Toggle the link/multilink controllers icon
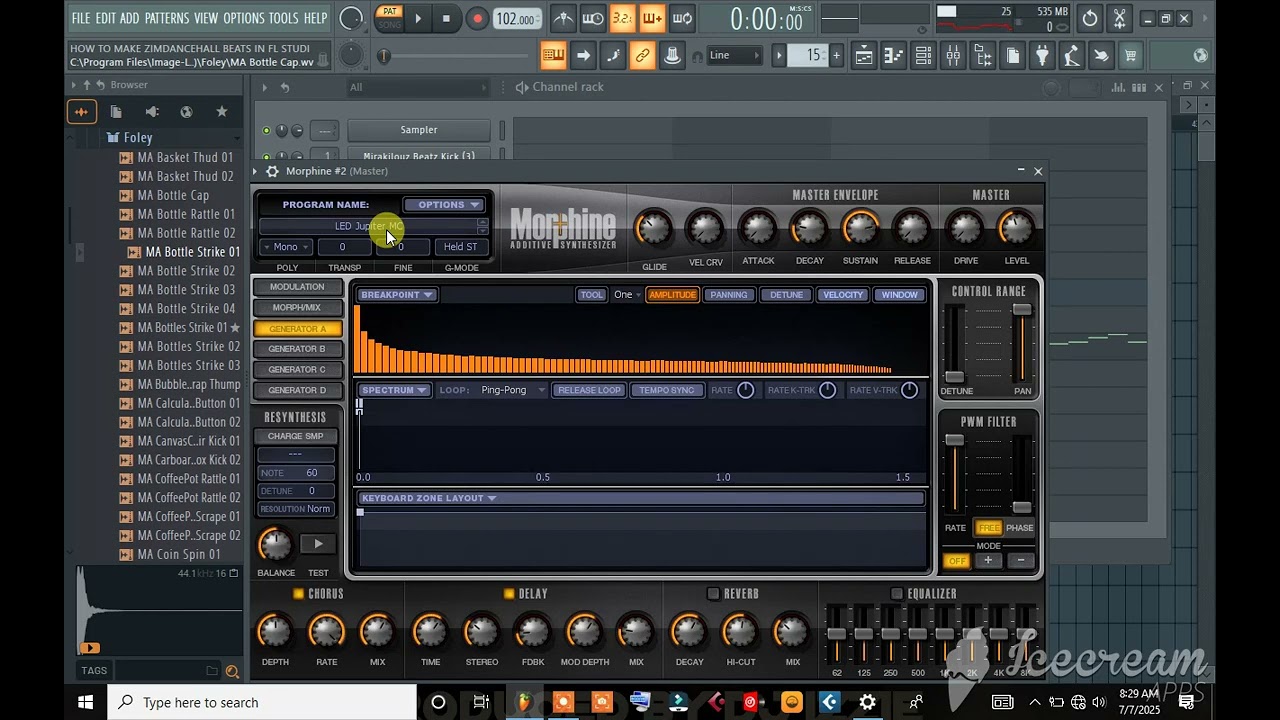The height and width of the screenshot is (720, 1280). [642, 56]
